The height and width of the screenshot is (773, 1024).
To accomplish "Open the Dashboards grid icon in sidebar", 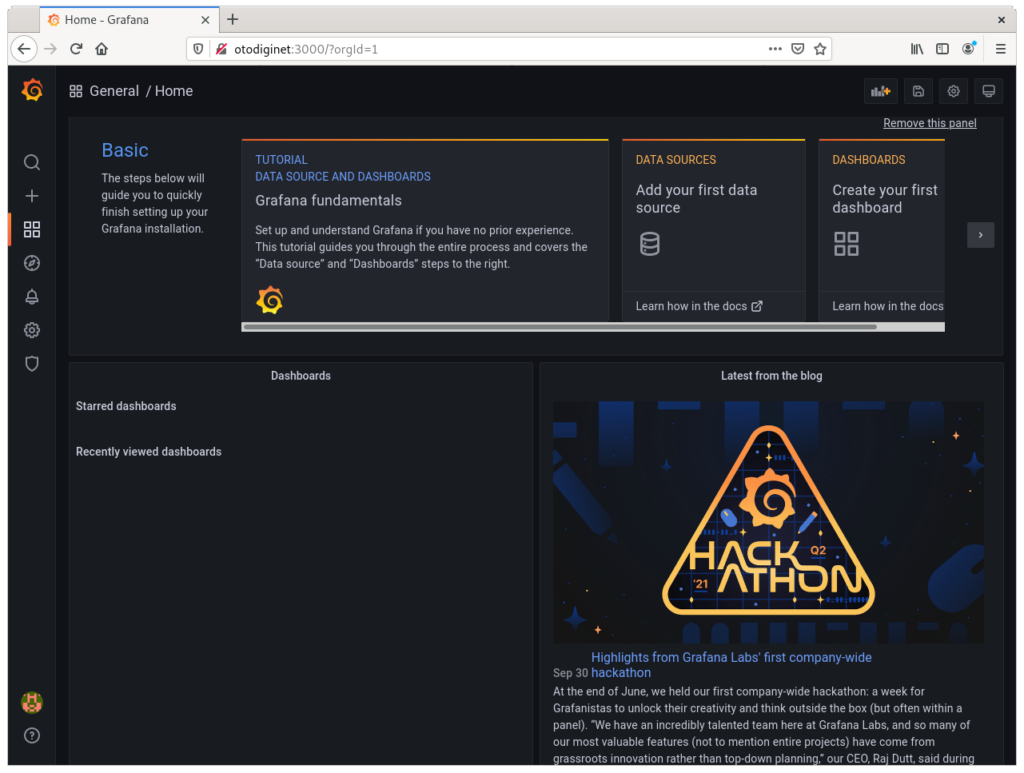I will click(x=32, y=229).
